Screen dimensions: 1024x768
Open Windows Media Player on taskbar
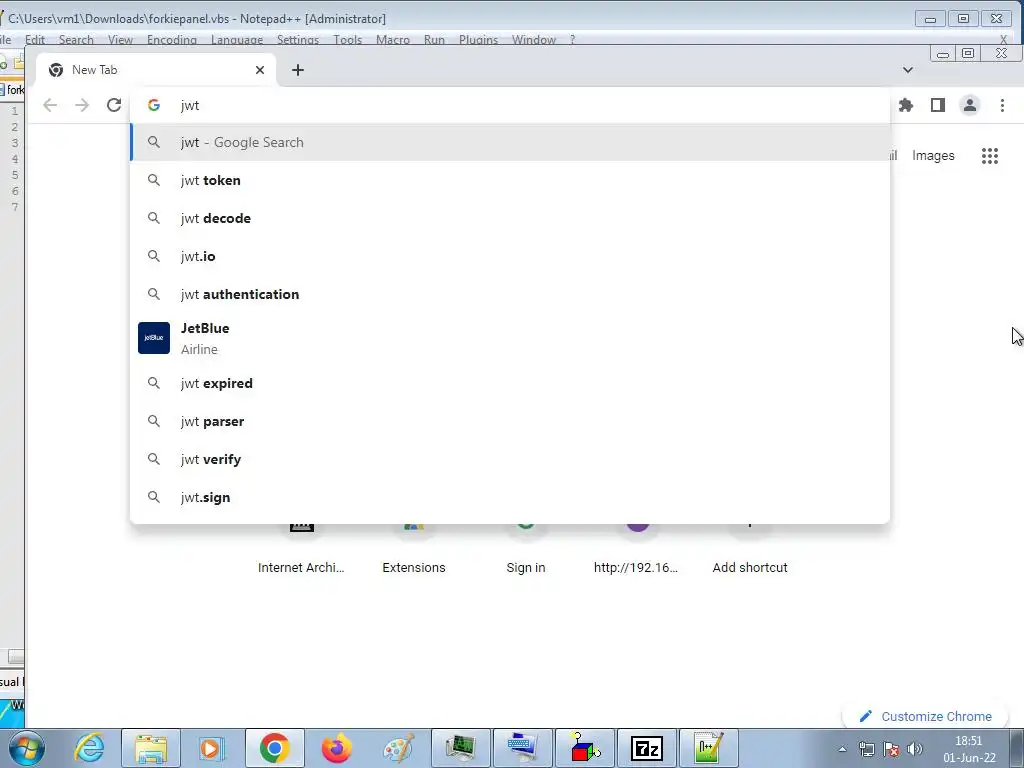coord(212,748)
